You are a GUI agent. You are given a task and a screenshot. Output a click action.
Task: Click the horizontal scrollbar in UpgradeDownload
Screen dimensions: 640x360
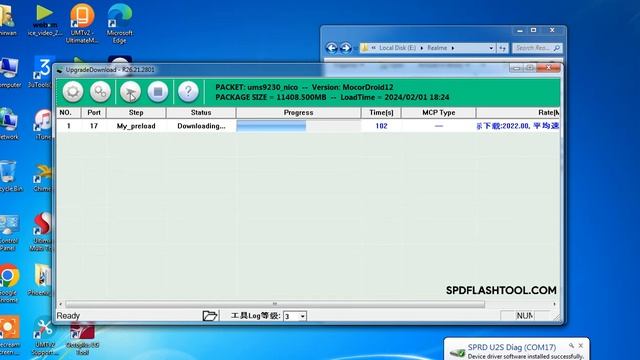click(x=275, y=304)
